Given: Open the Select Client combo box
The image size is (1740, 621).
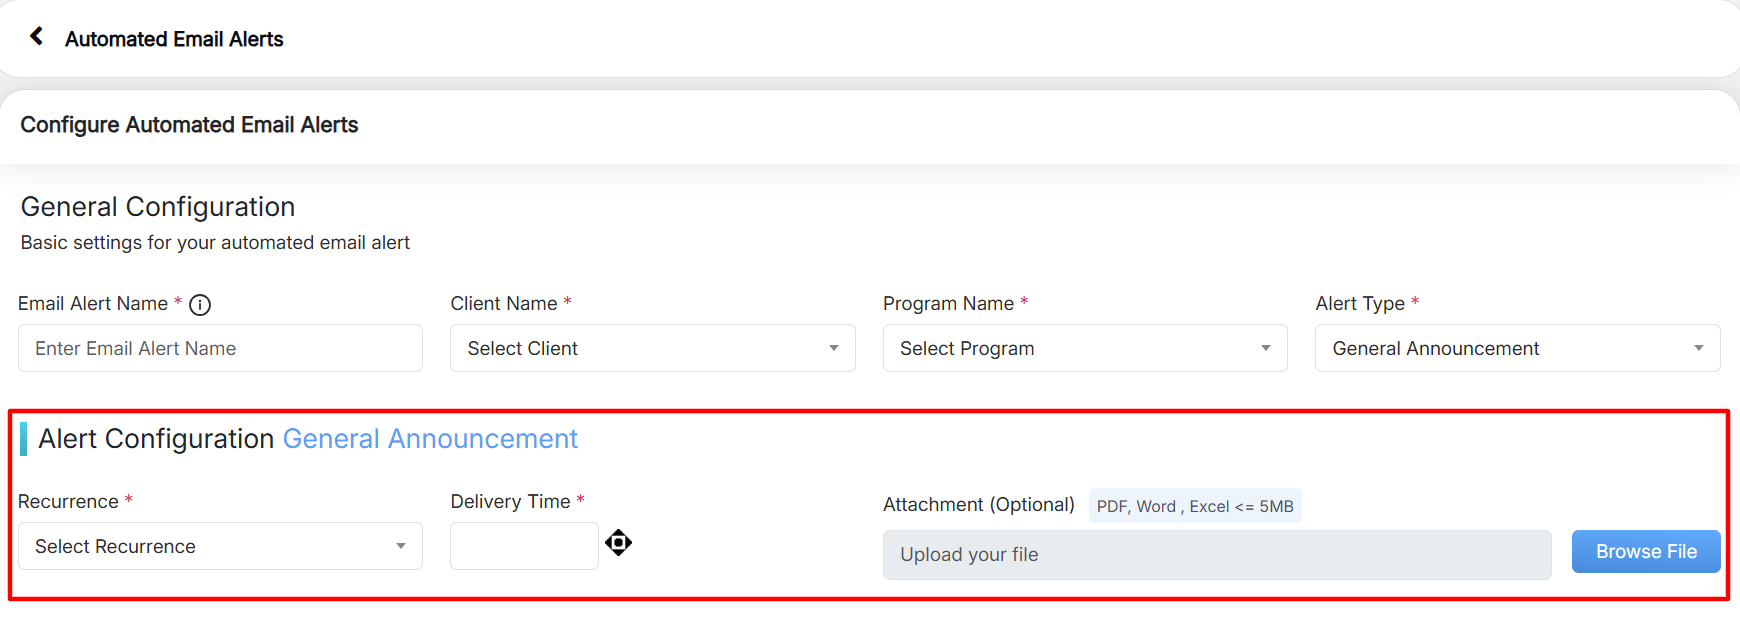Looking at the screenshot, I should click(x=640, y=348).
